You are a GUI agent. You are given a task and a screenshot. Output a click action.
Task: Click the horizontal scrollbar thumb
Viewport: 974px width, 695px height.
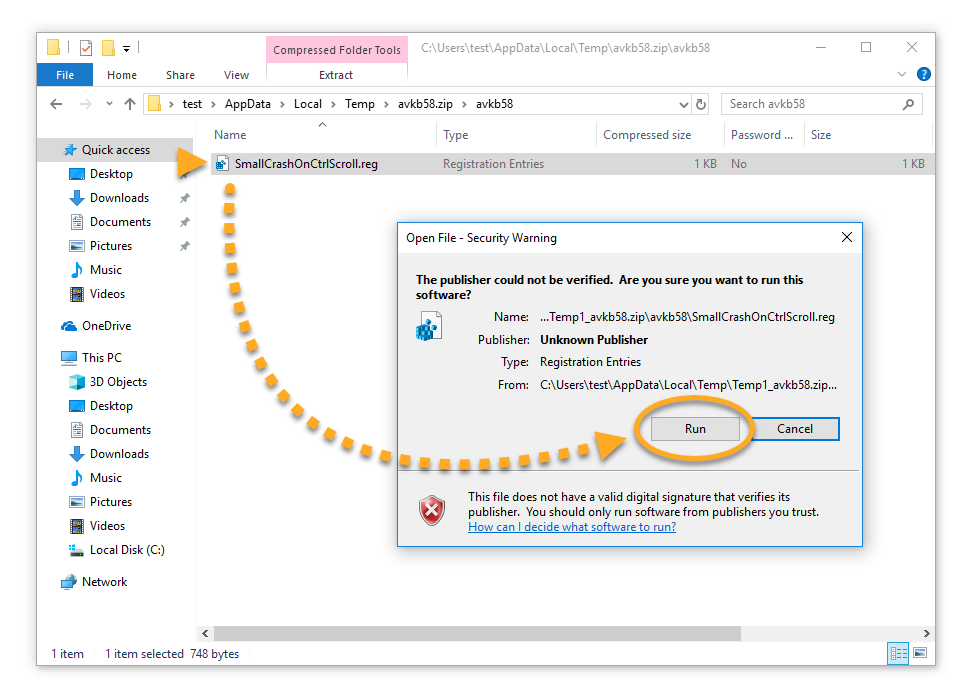477,634
